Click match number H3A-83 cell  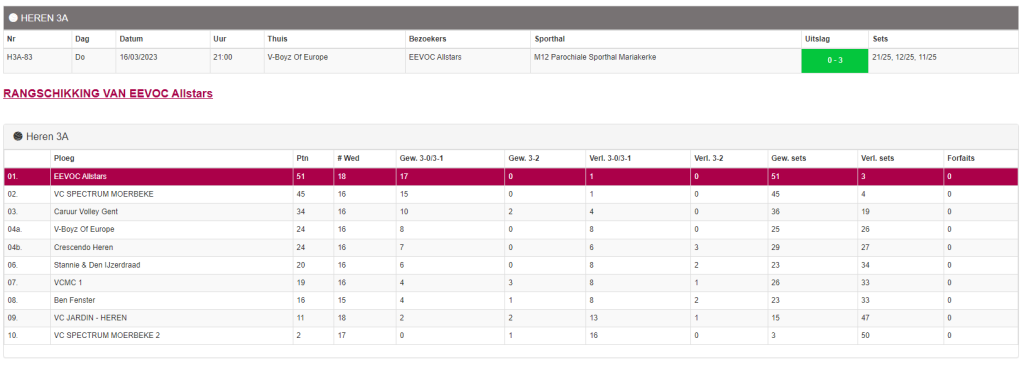pyautogui.click(x=20, y=57)
